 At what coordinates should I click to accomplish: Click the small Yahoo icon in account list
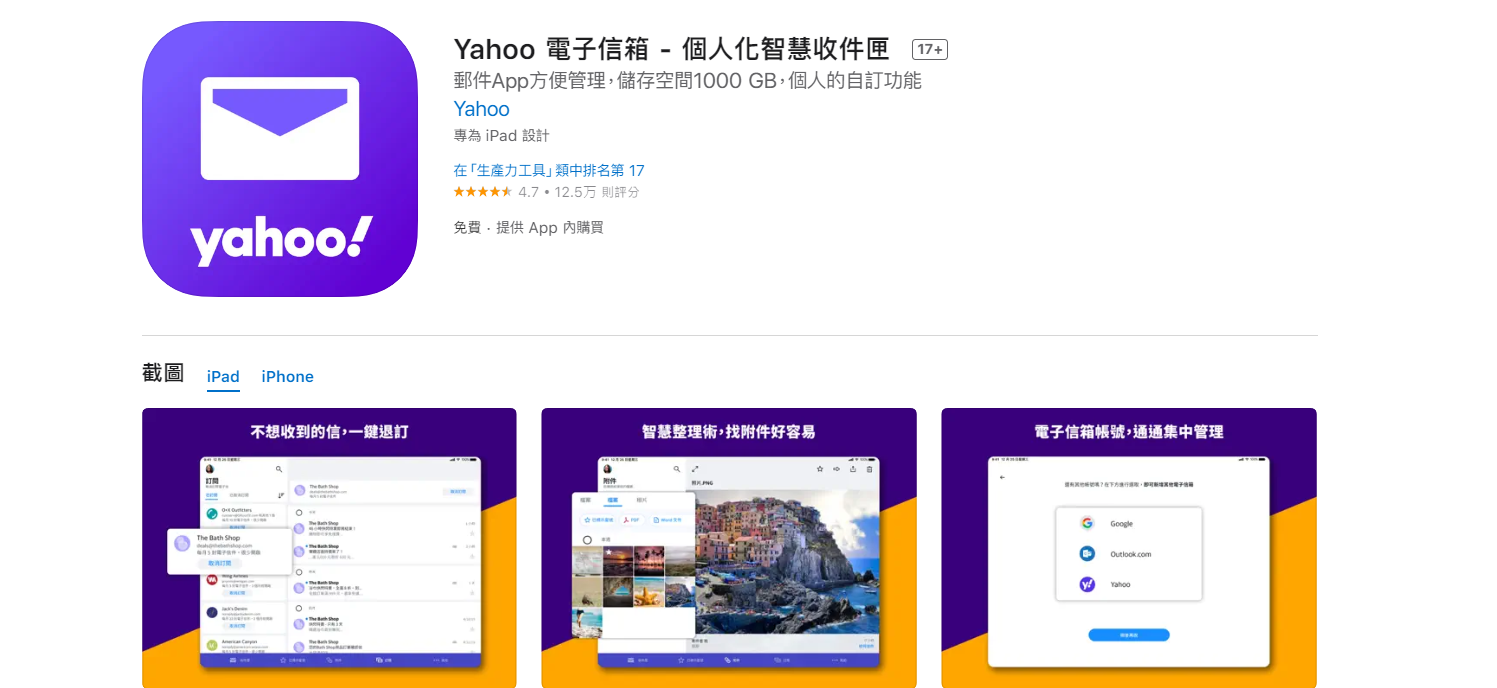coord(1087,584)
